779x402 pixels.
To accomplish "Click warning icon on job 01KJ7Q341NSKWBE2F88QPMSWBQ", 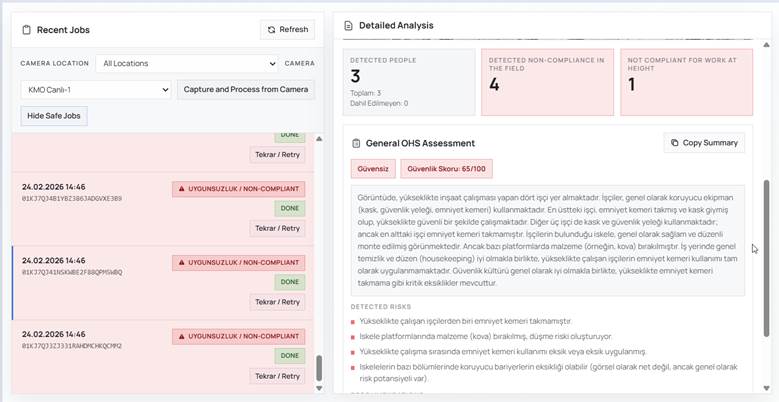I will pos(181,262).
